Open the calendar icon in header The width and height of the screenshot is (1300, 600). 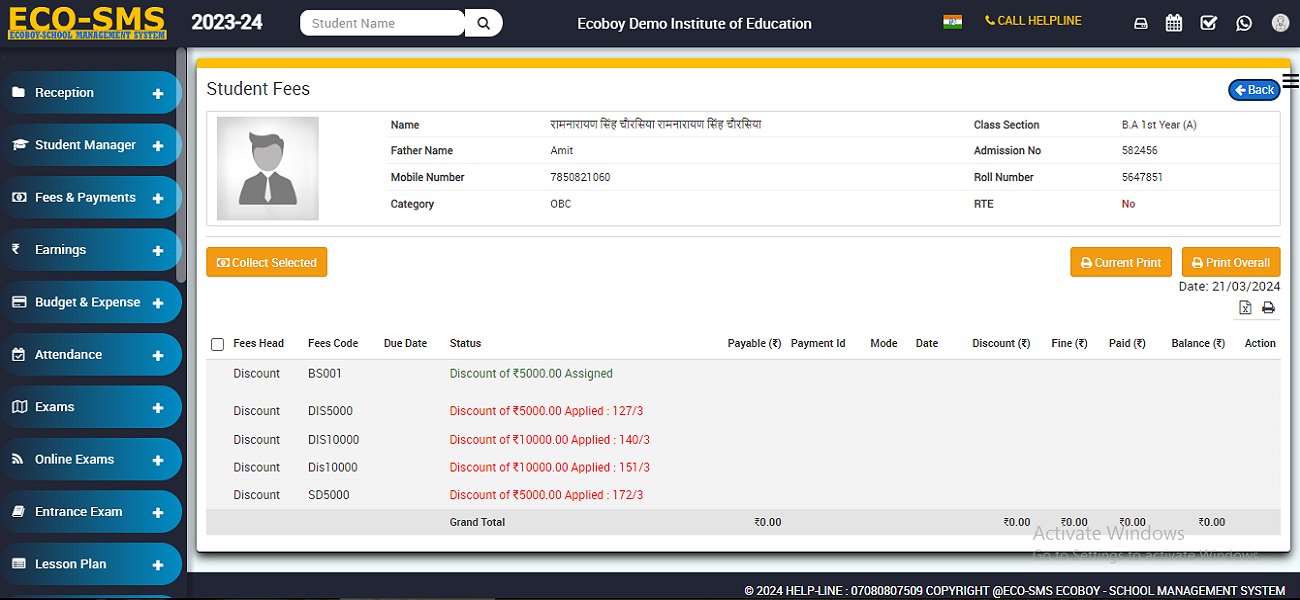1174,23
